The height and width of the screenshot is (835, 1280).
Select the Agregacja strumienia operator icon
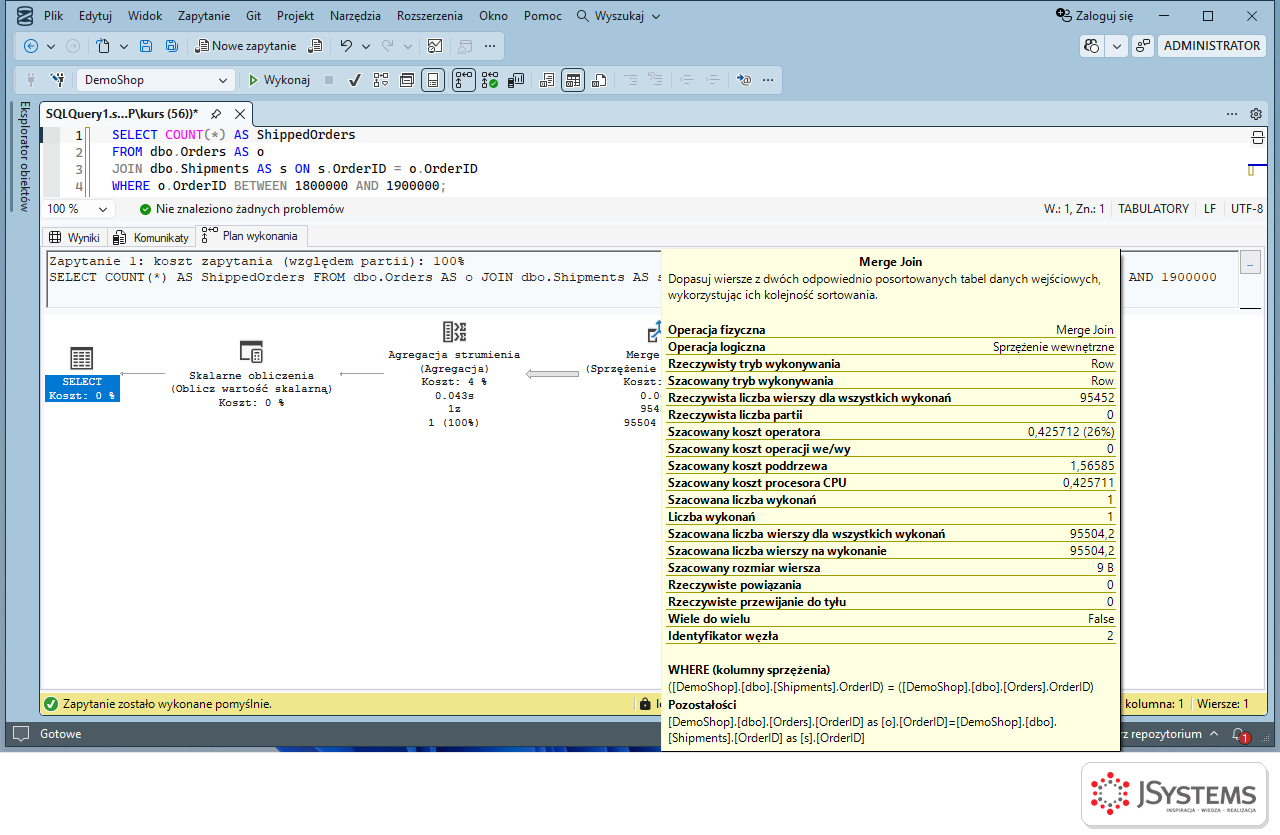pos(454,332)
